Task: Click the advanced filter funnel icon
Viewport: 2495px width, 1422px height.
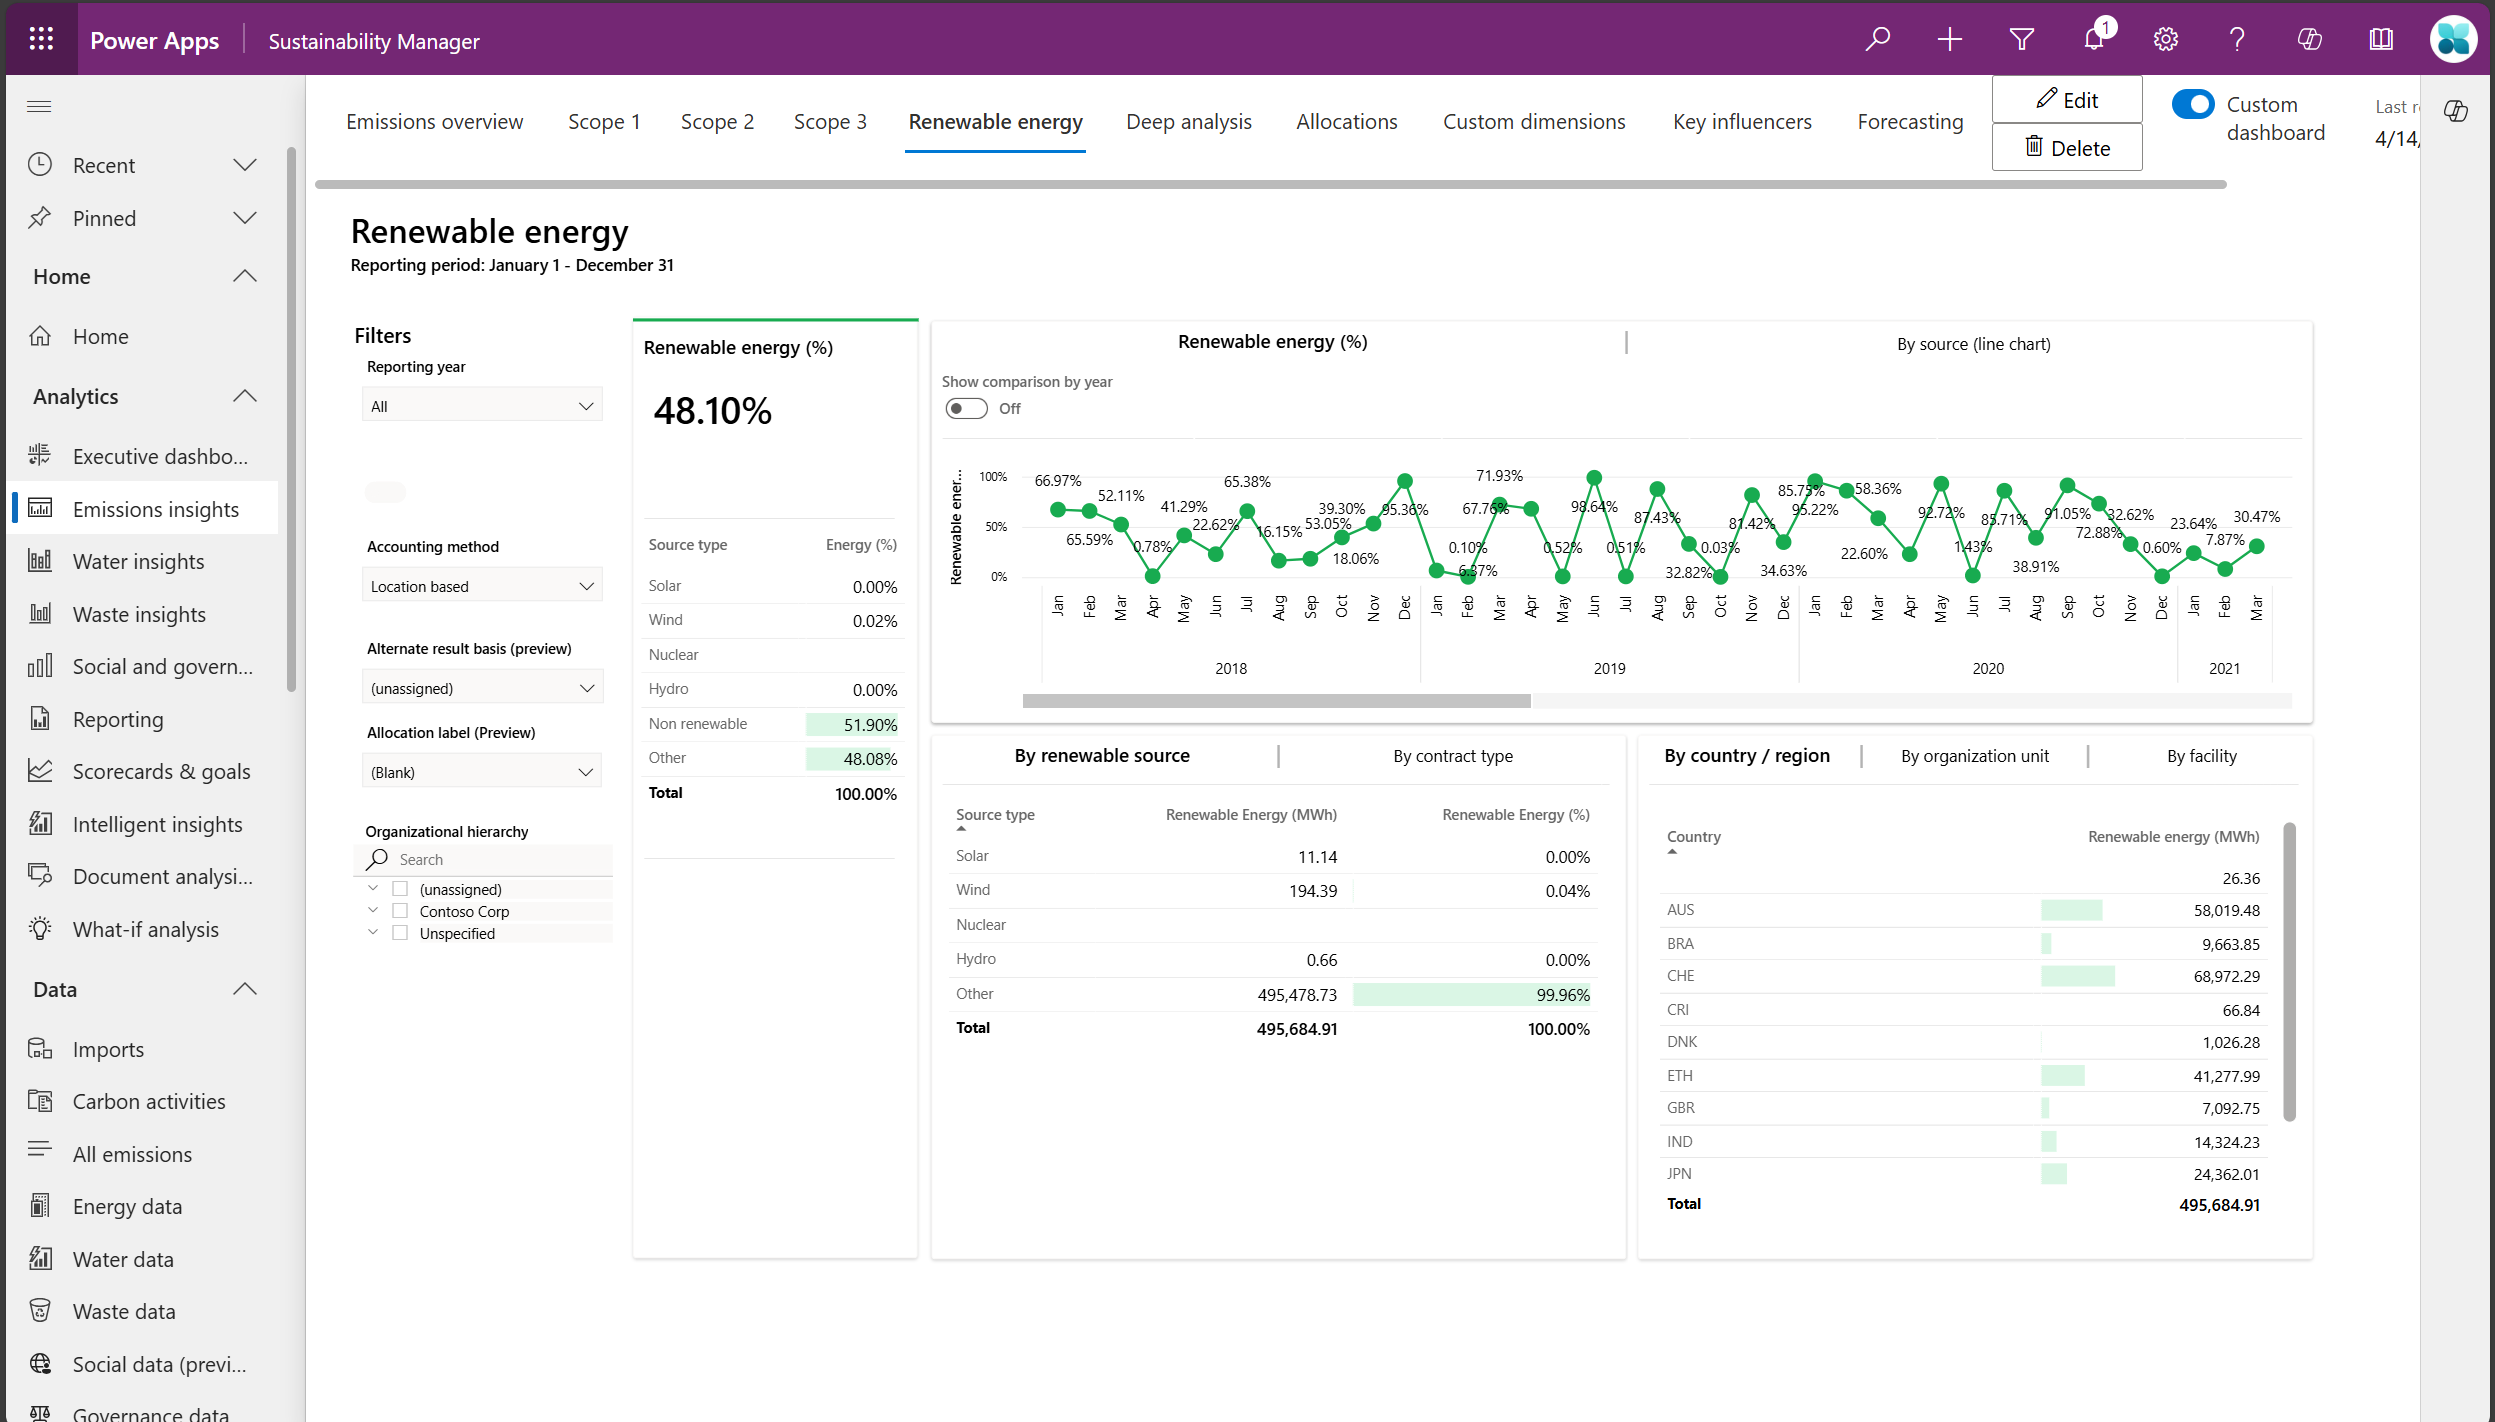Action: click(2022, 40)
